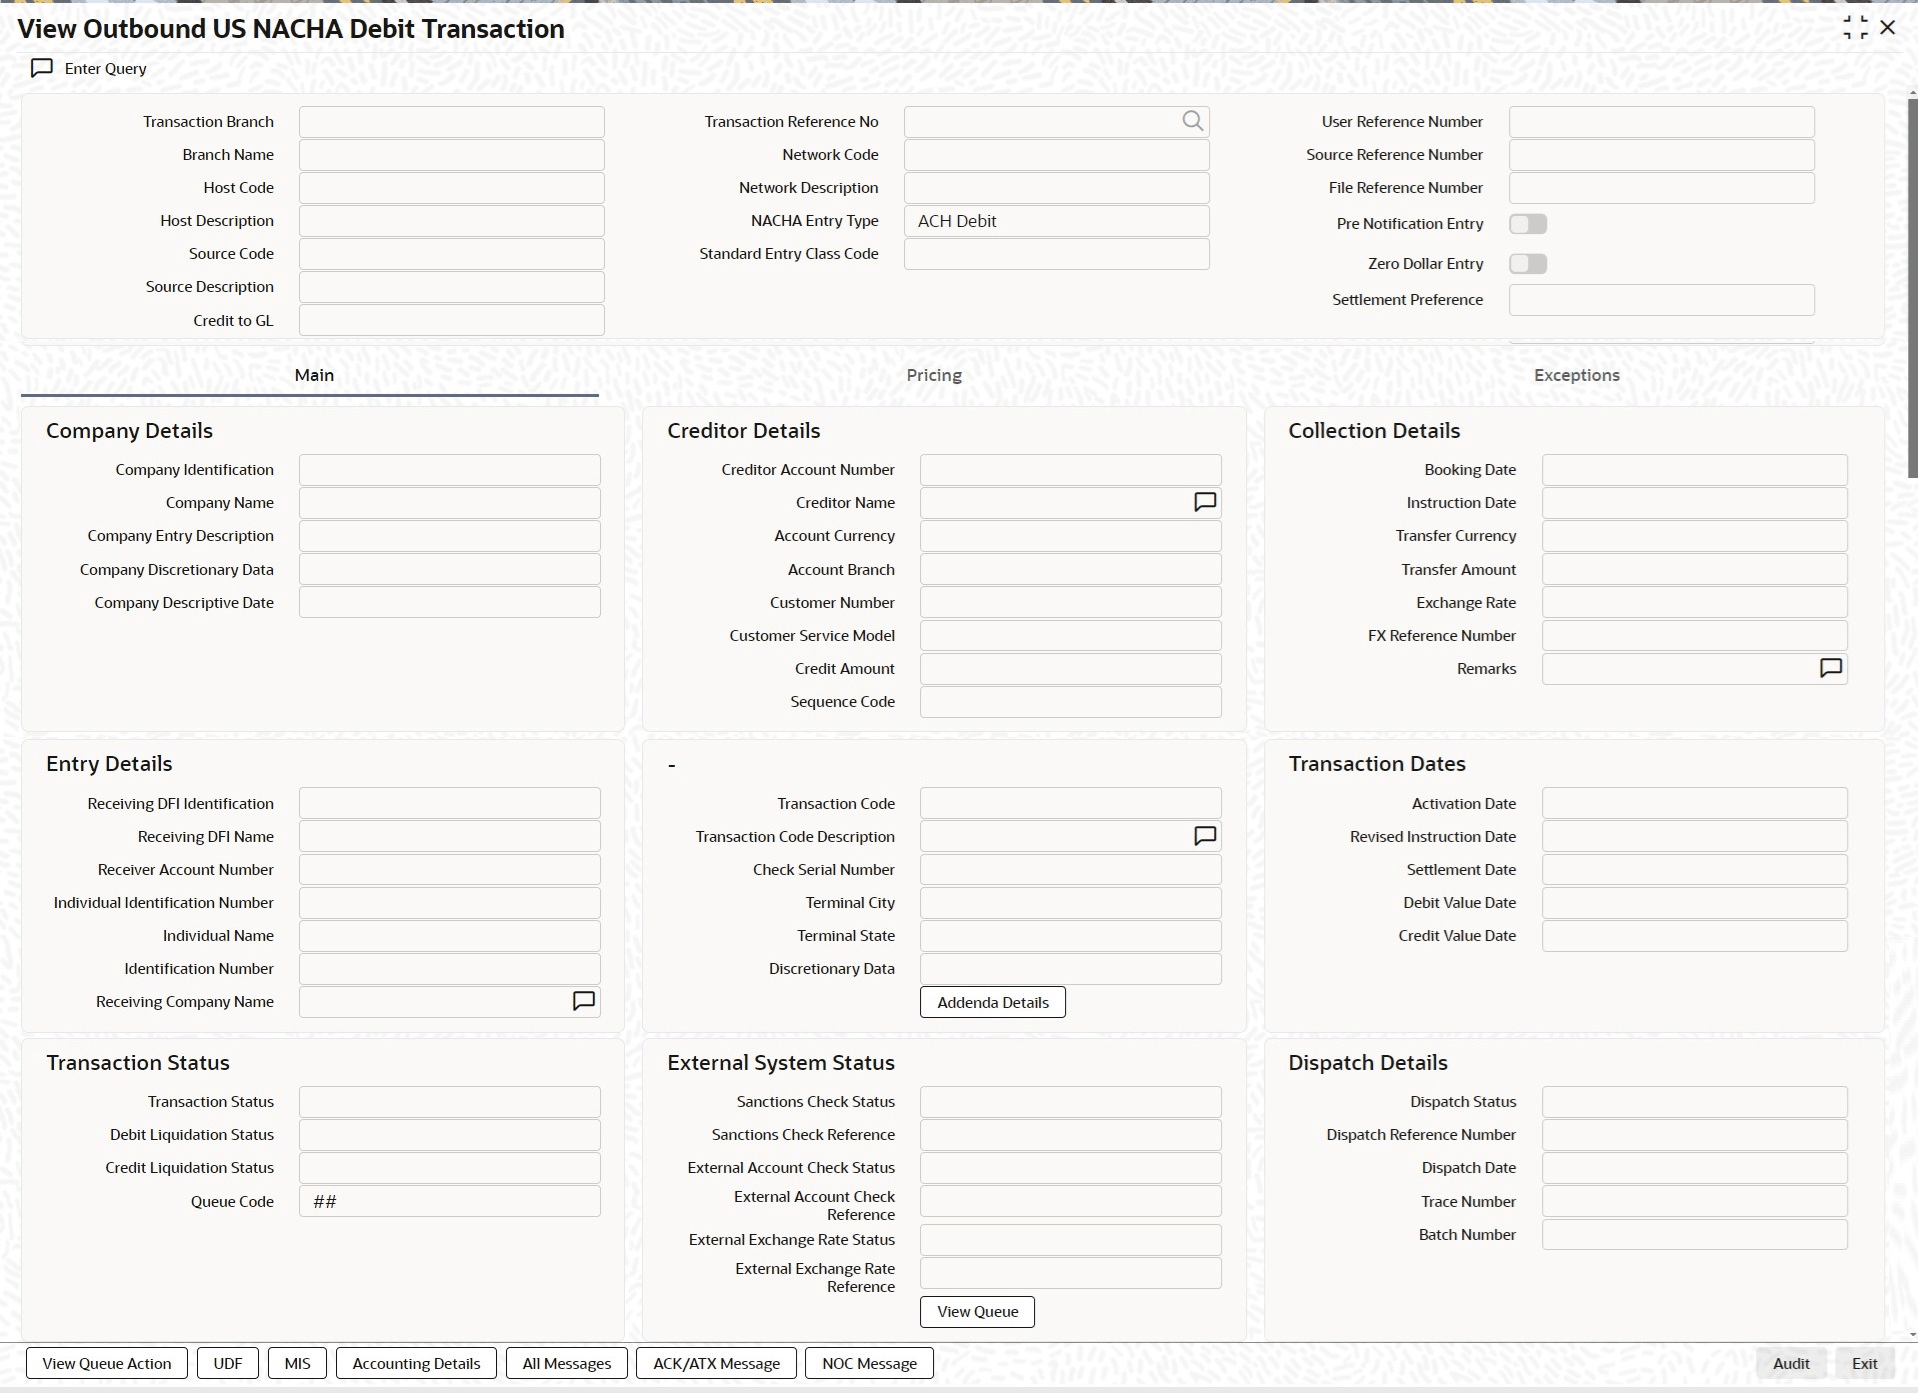
Task: Focus the Source Code field
Action: click(x=452, y=254)
